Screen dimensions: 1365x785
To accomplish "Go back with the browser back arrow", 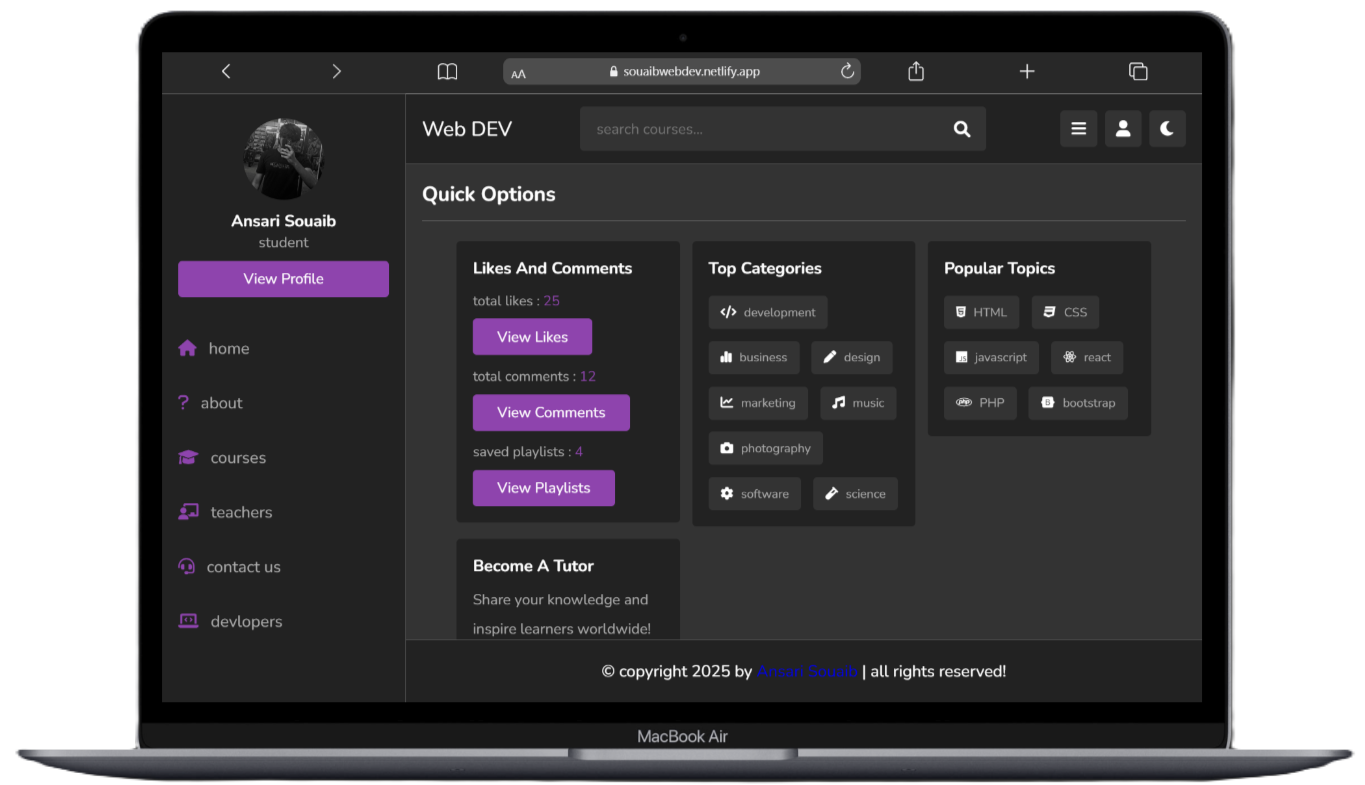I will click(x=226, y=71).
